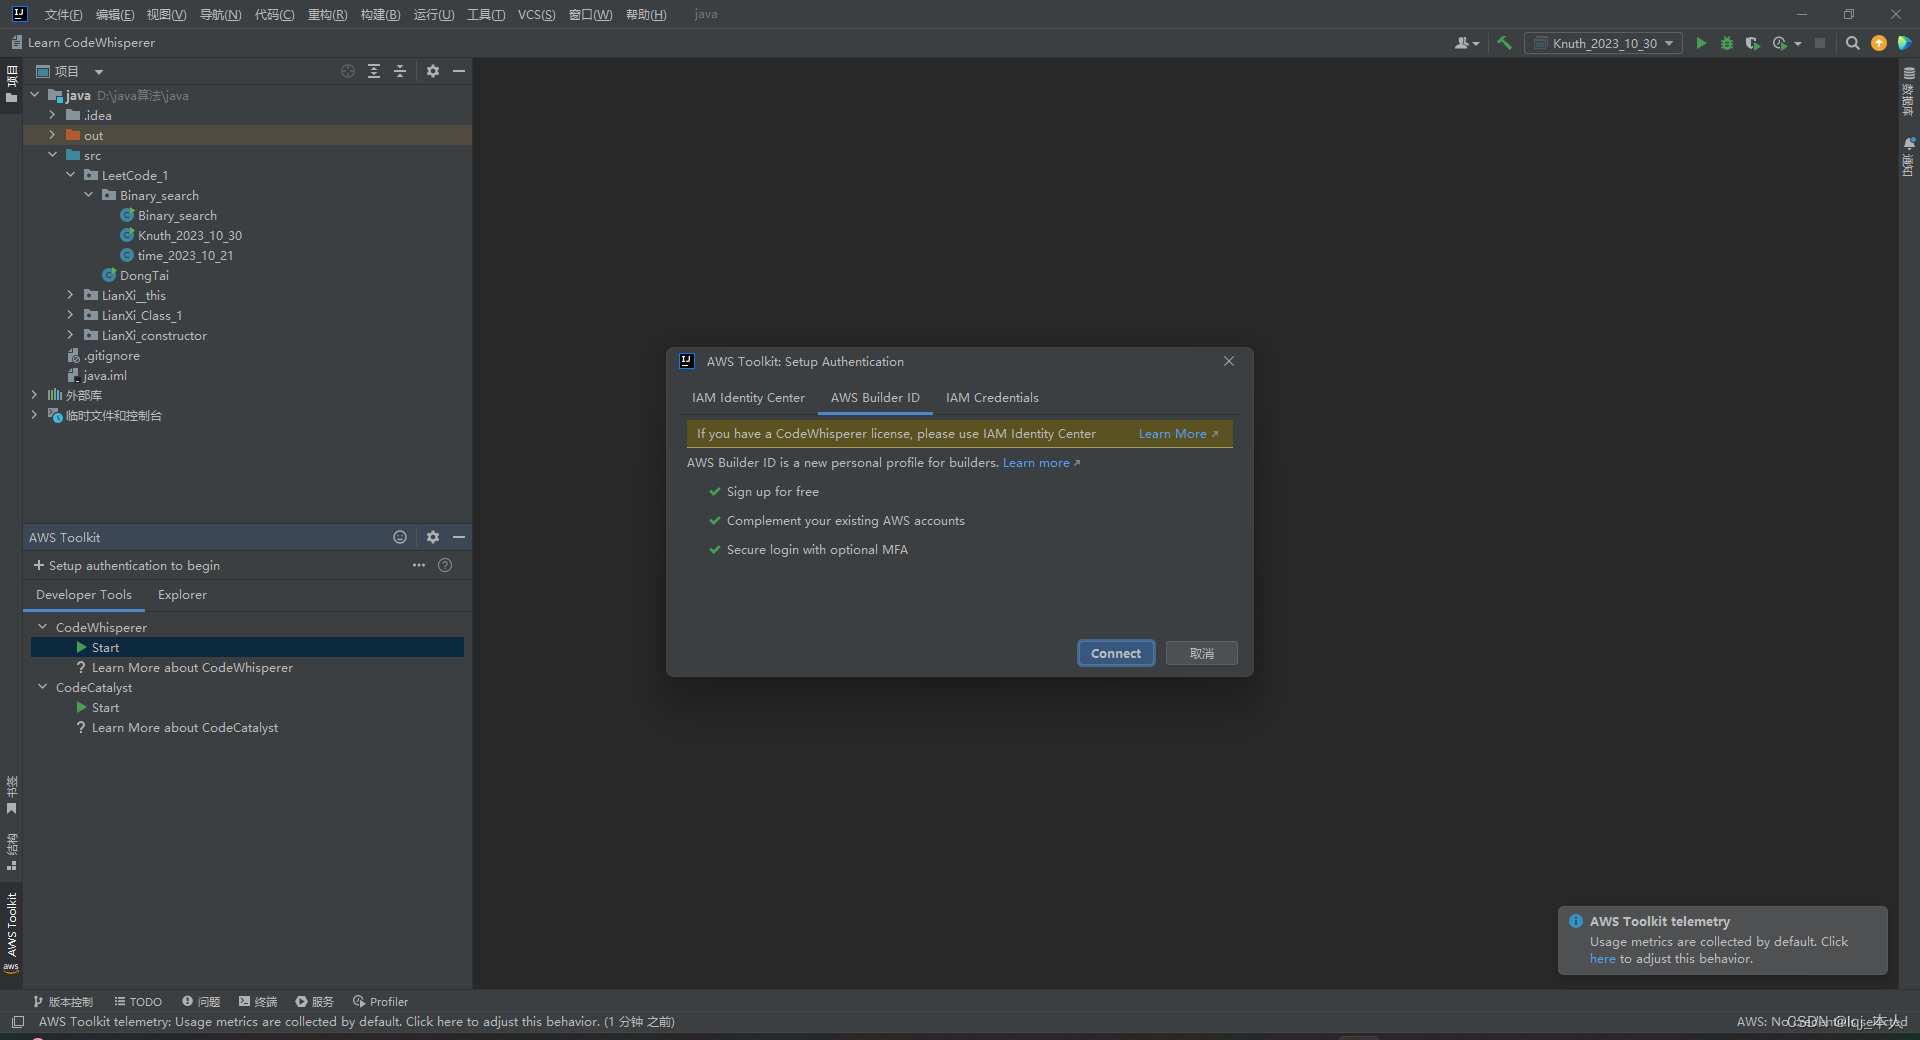Close the Setup Authentication dialog

(1229, 361)
